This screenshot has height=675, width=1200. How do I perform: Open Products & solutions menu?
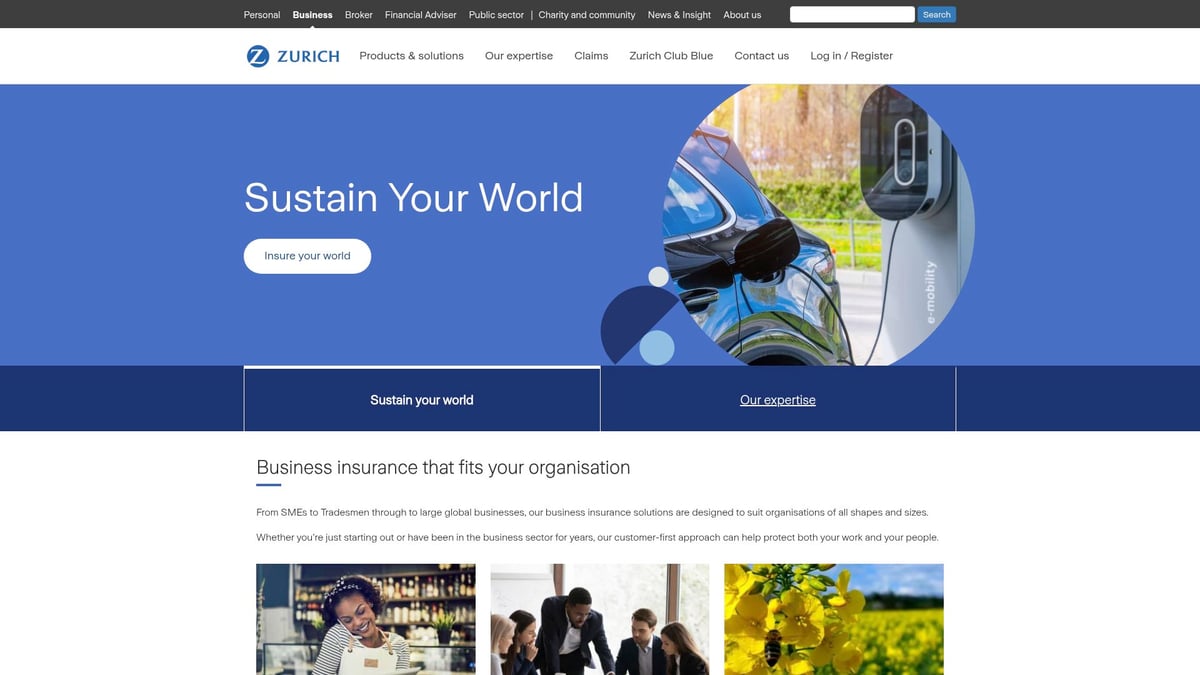[411, 55]
